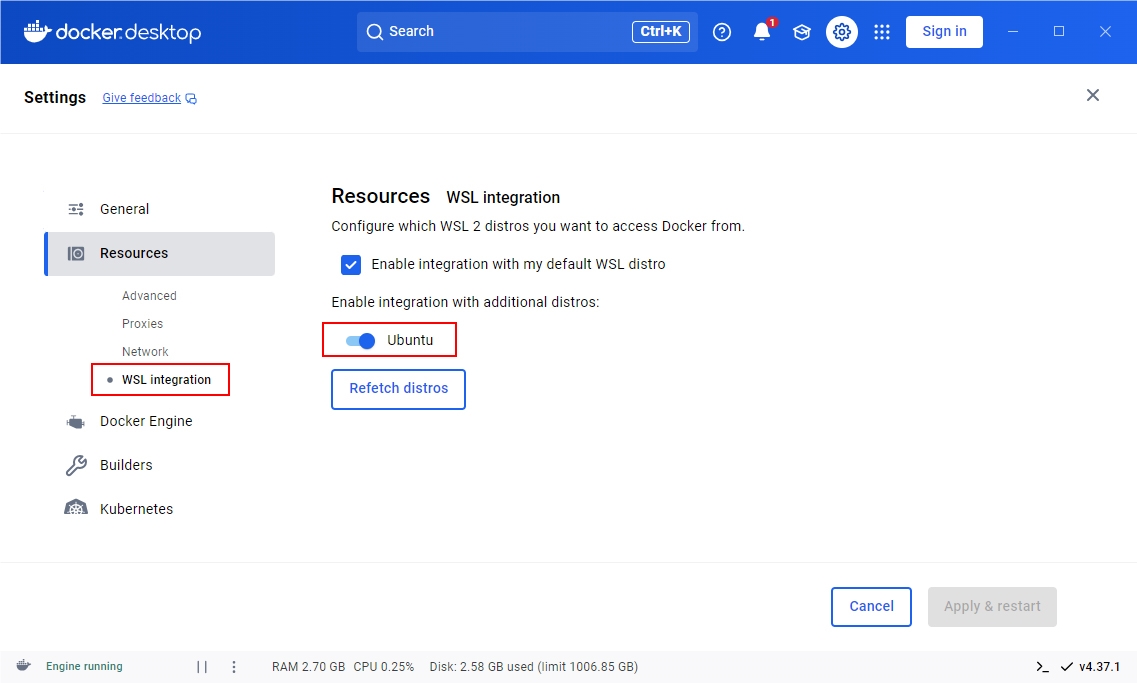
Task: Click Apply & restart button
Action: coord(992,607)
